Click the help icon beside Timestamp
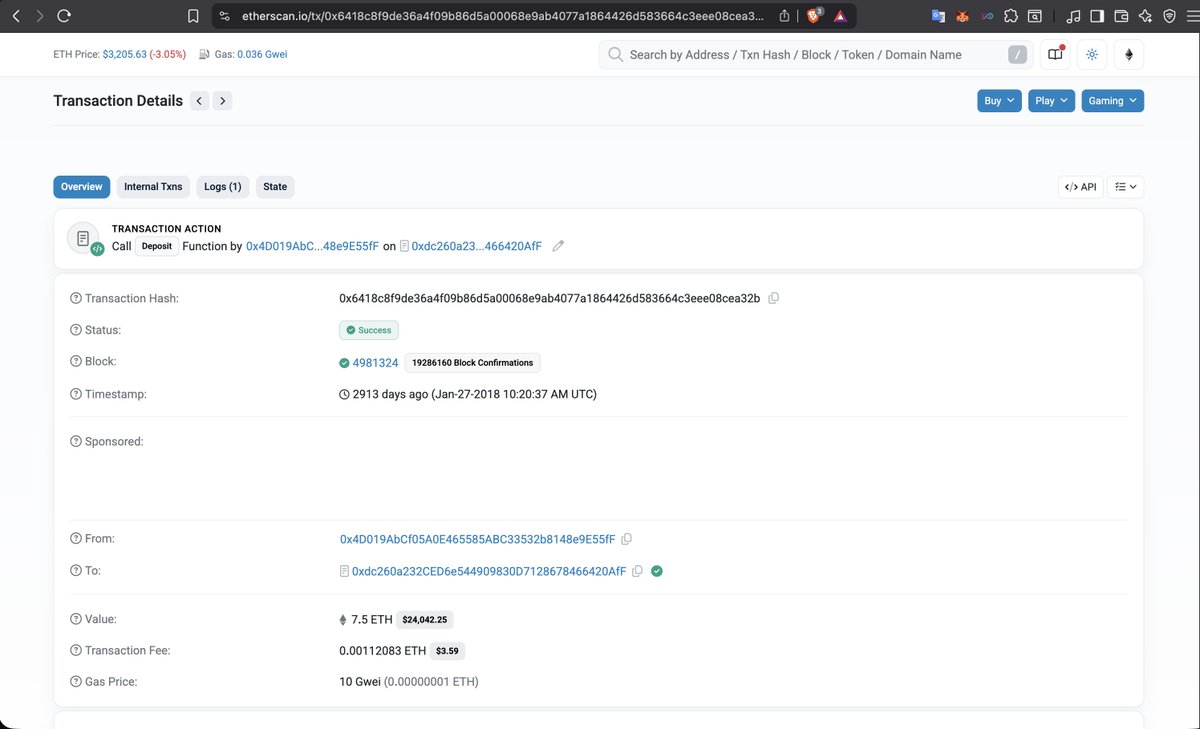1200x729 pixels. click(x=76, y=394)
